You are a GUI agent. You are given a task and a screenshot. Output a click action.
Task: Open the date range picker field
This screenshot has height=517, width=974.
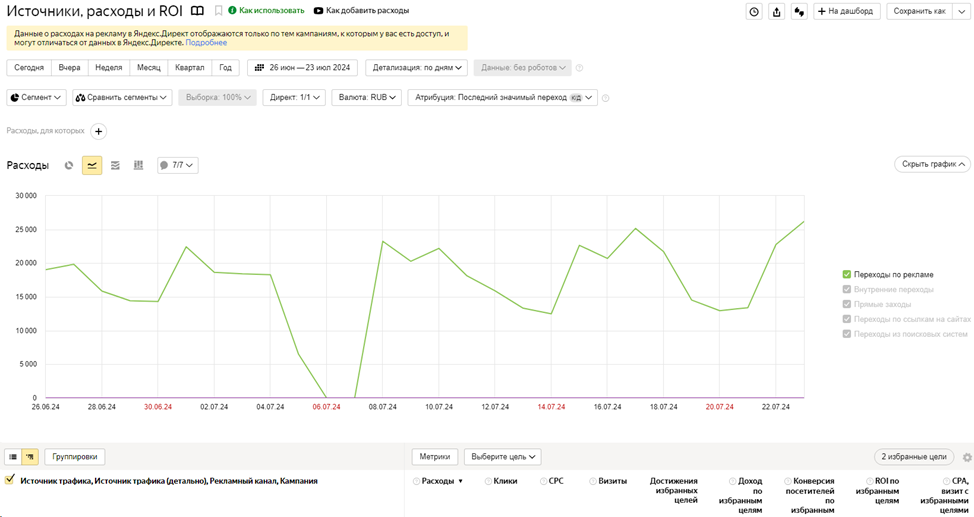pos(303,68)
